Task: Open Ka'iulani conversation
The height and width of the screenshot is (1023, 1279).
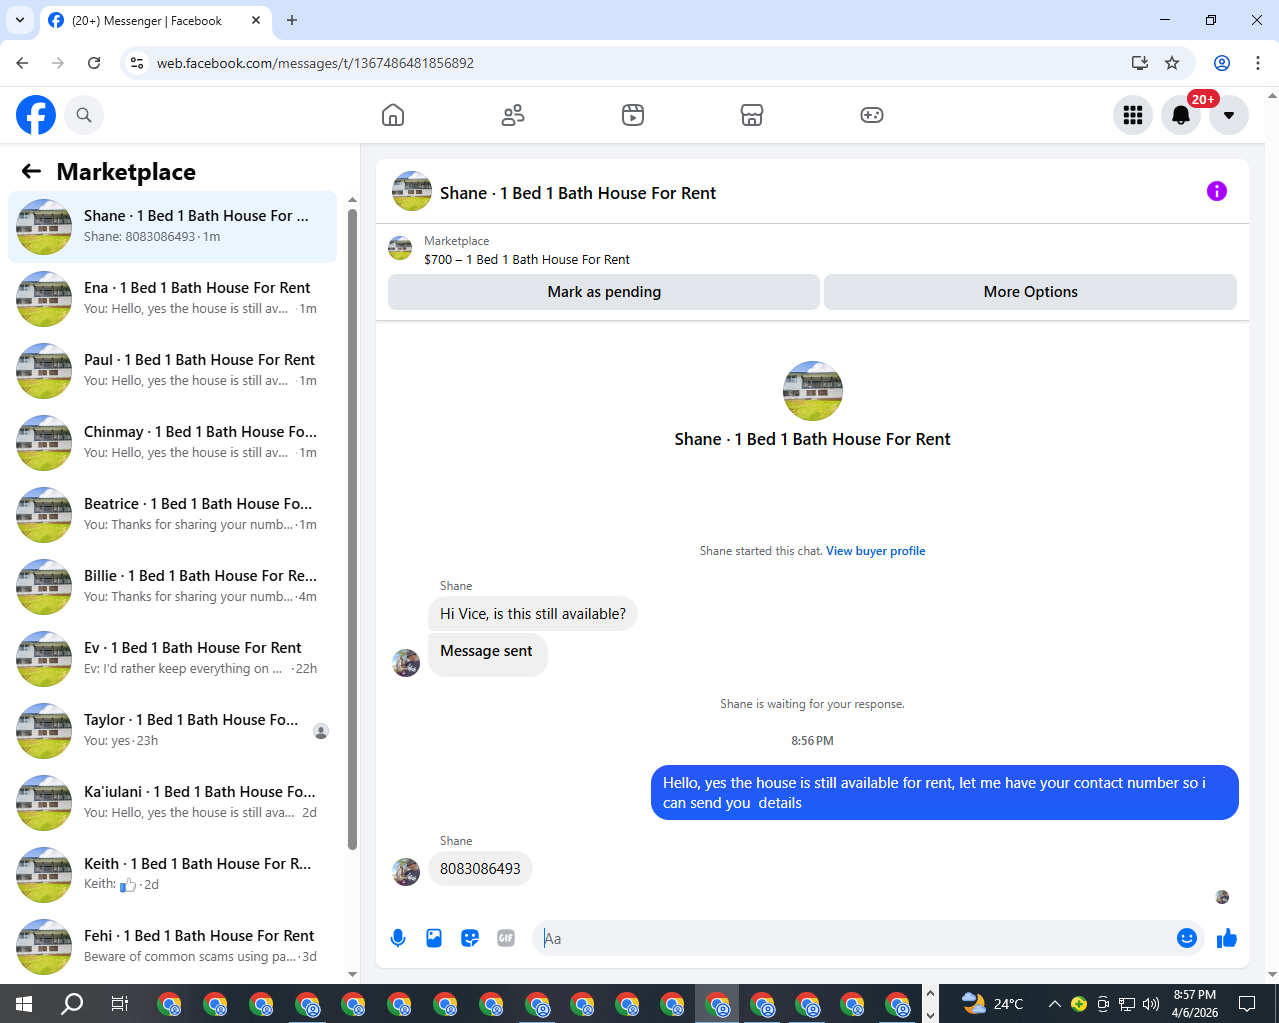Action: (172, 803)
